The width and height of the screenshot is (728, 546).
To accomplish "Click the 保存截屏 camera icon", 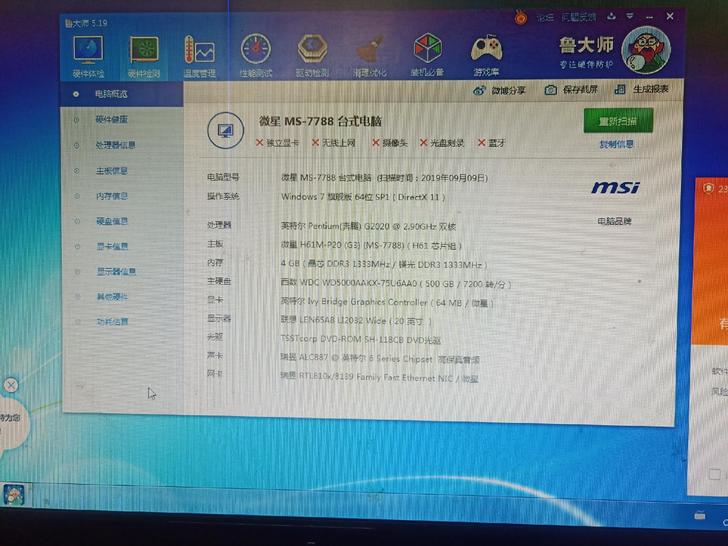I will point(550,90).
